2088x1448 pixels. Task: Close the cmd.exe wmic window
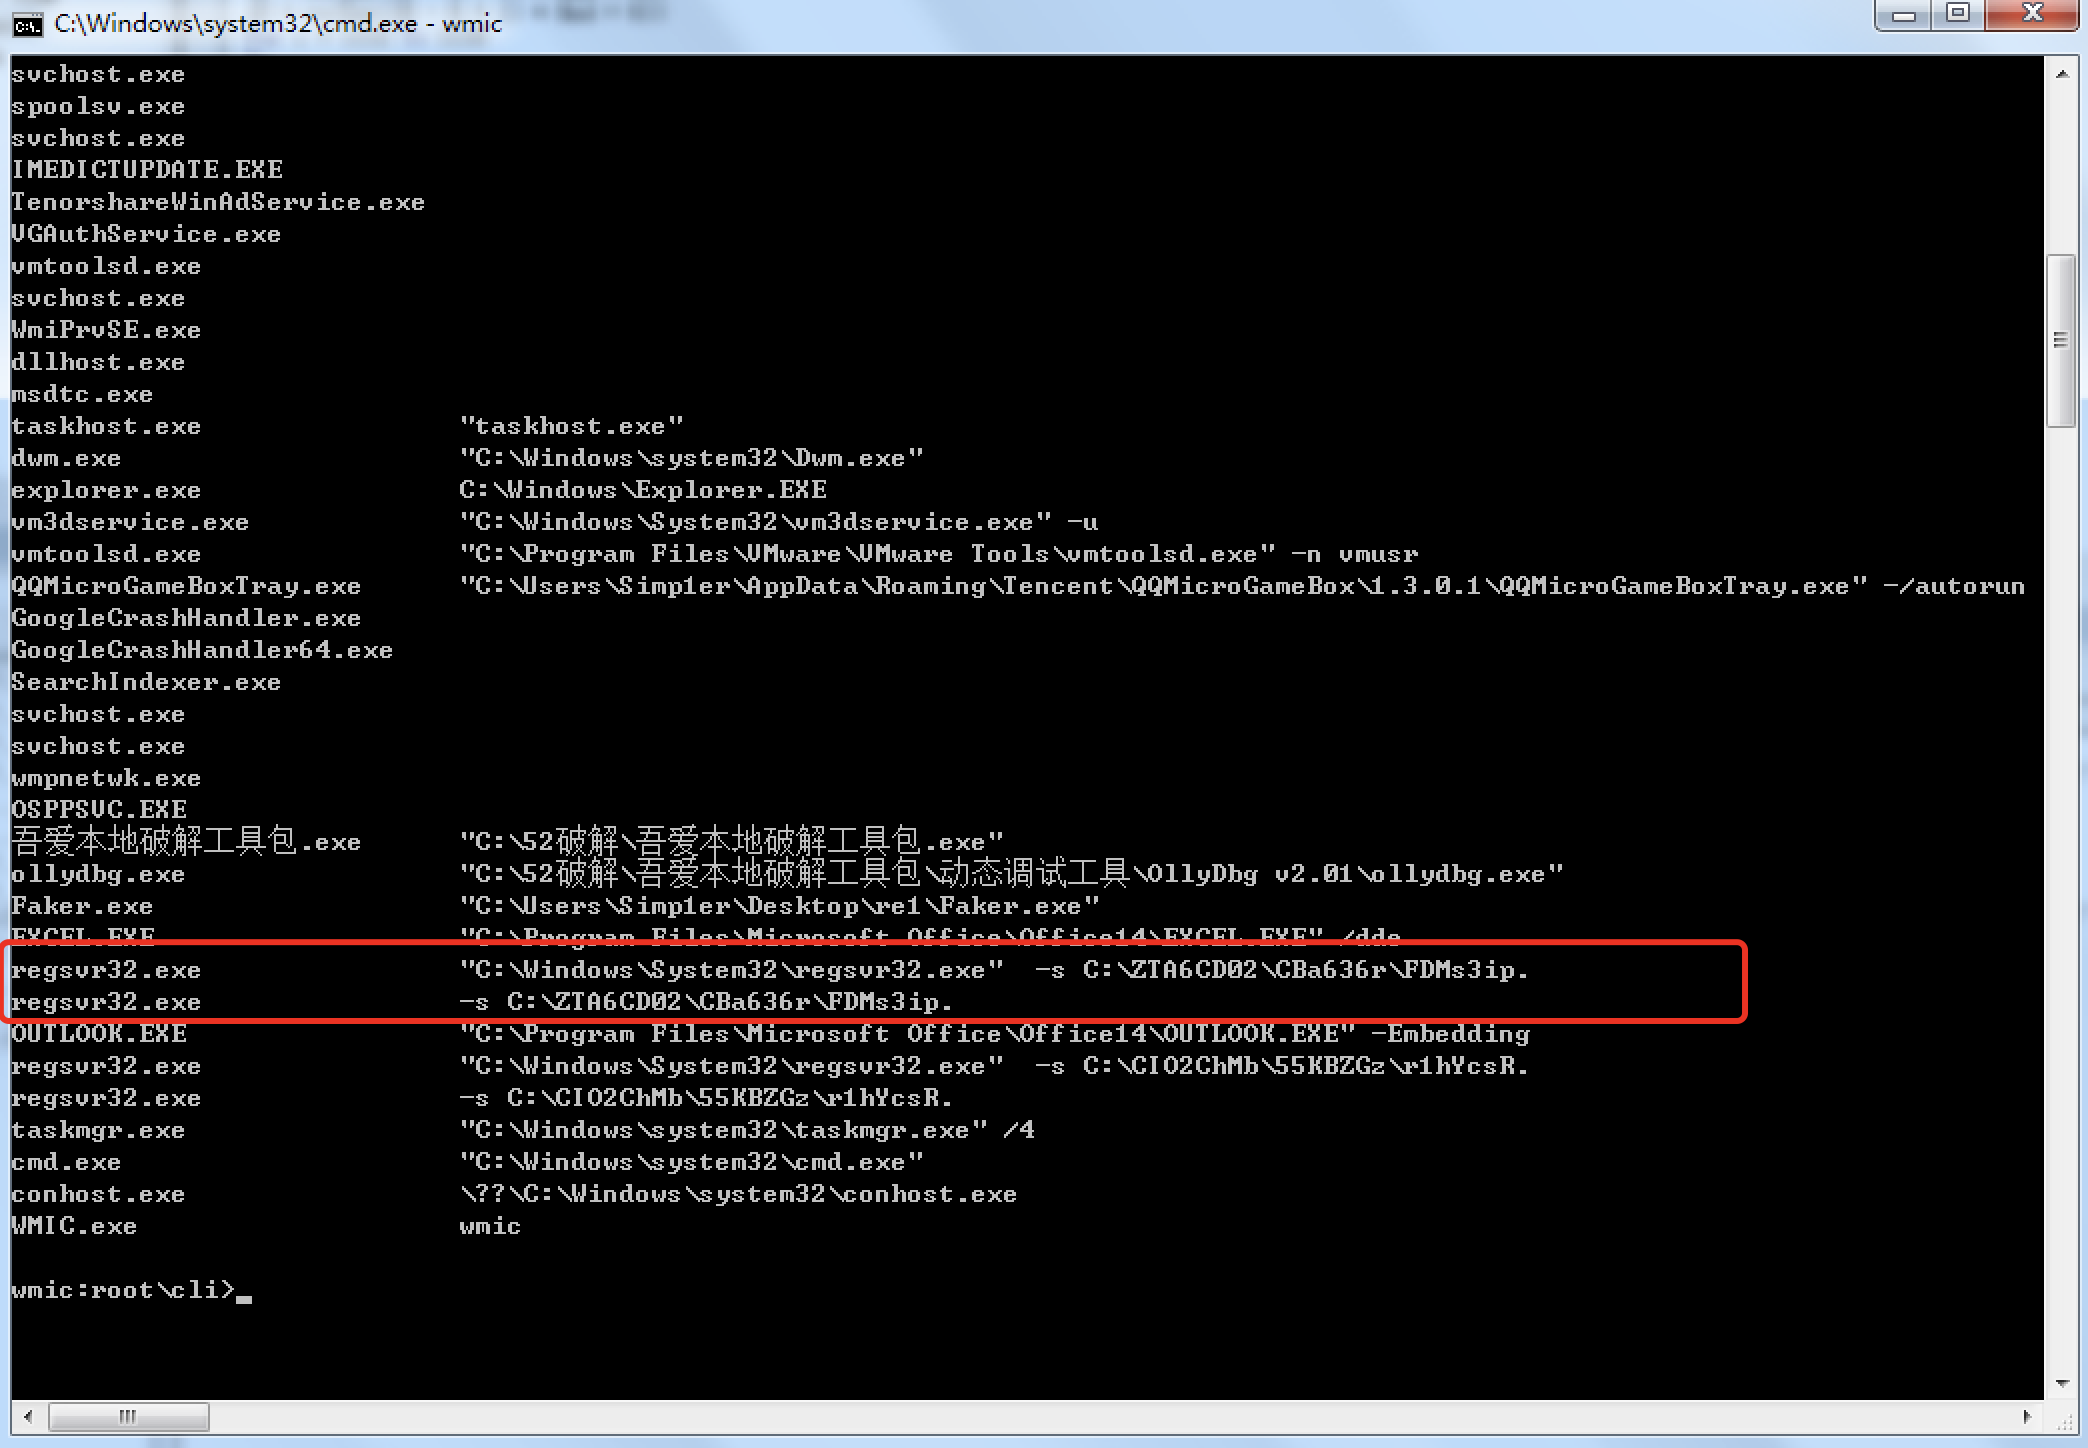click(2031, 15)
